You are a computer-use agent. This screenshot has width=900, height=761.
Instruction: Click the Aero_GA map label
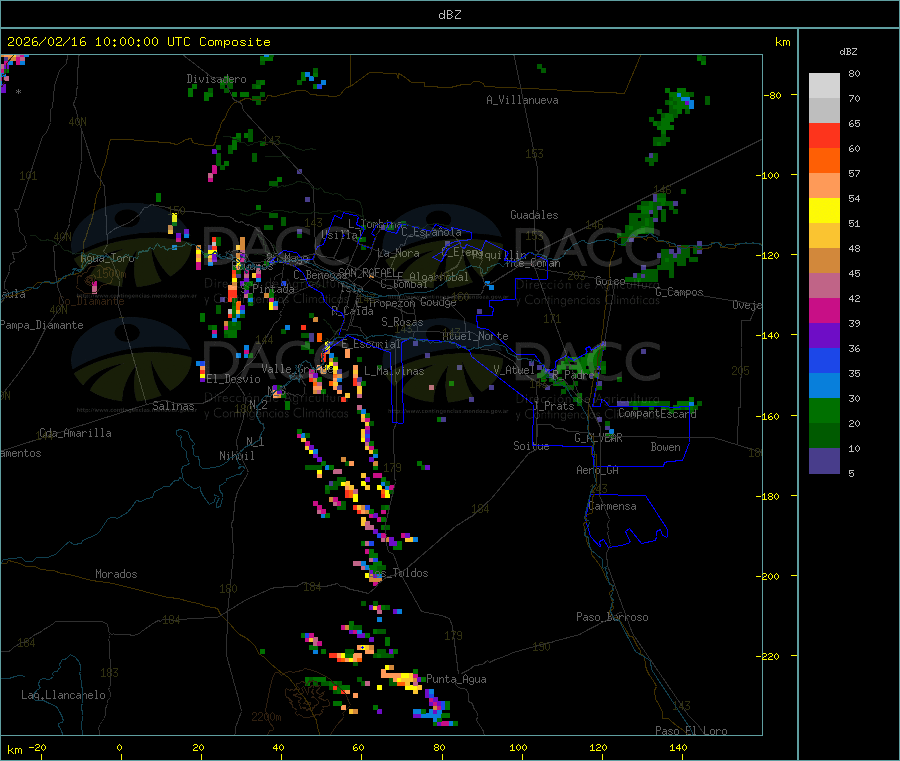pos(598,470)
